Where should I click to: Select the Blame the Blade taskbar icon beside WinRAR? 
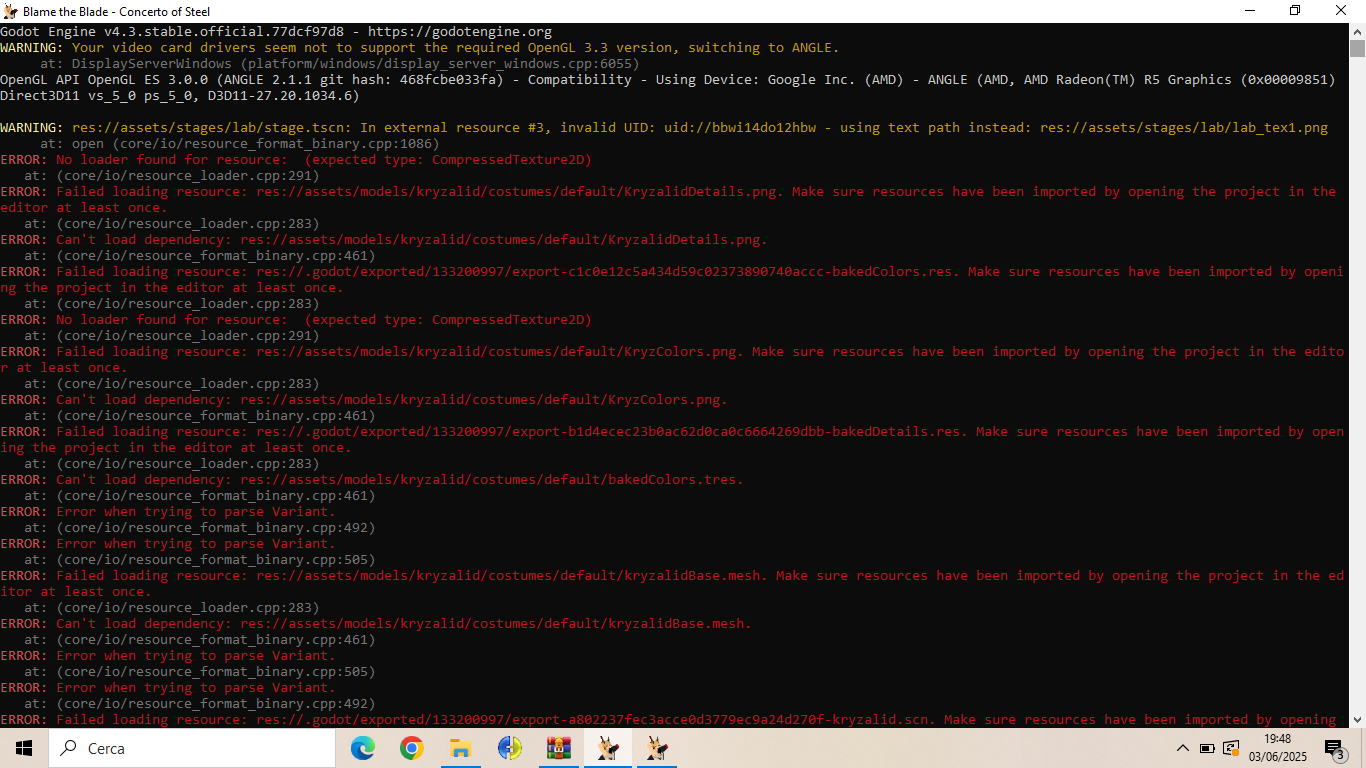pos(607,748)
